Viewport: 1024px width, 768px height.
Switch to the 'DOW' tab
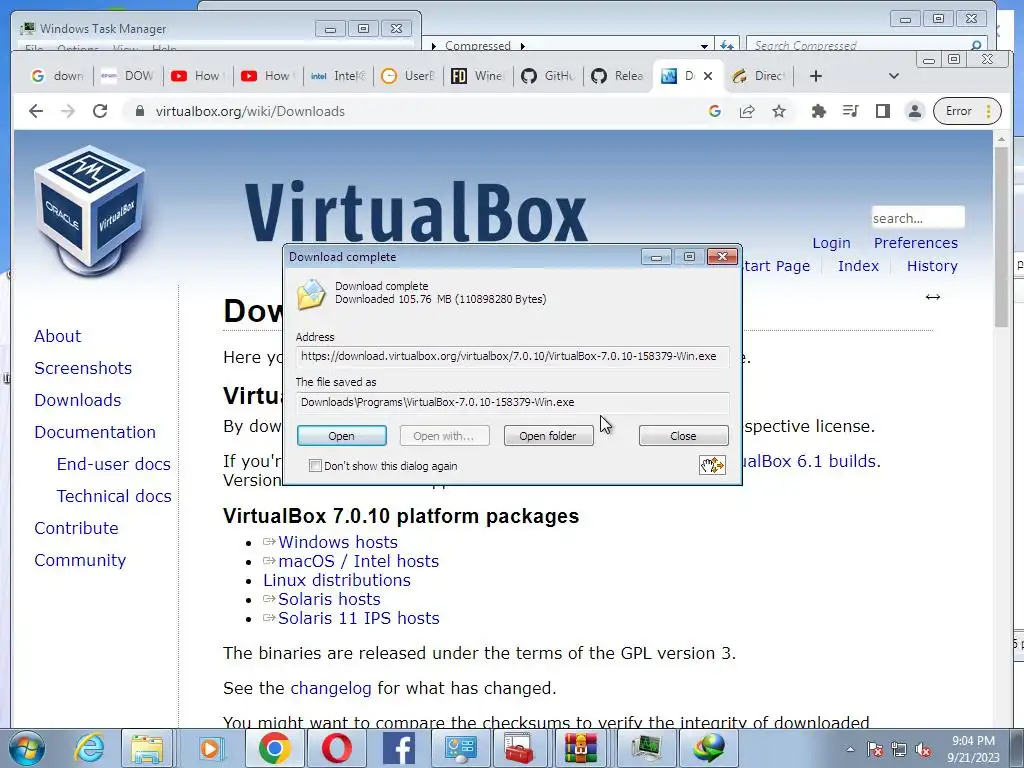127,76
